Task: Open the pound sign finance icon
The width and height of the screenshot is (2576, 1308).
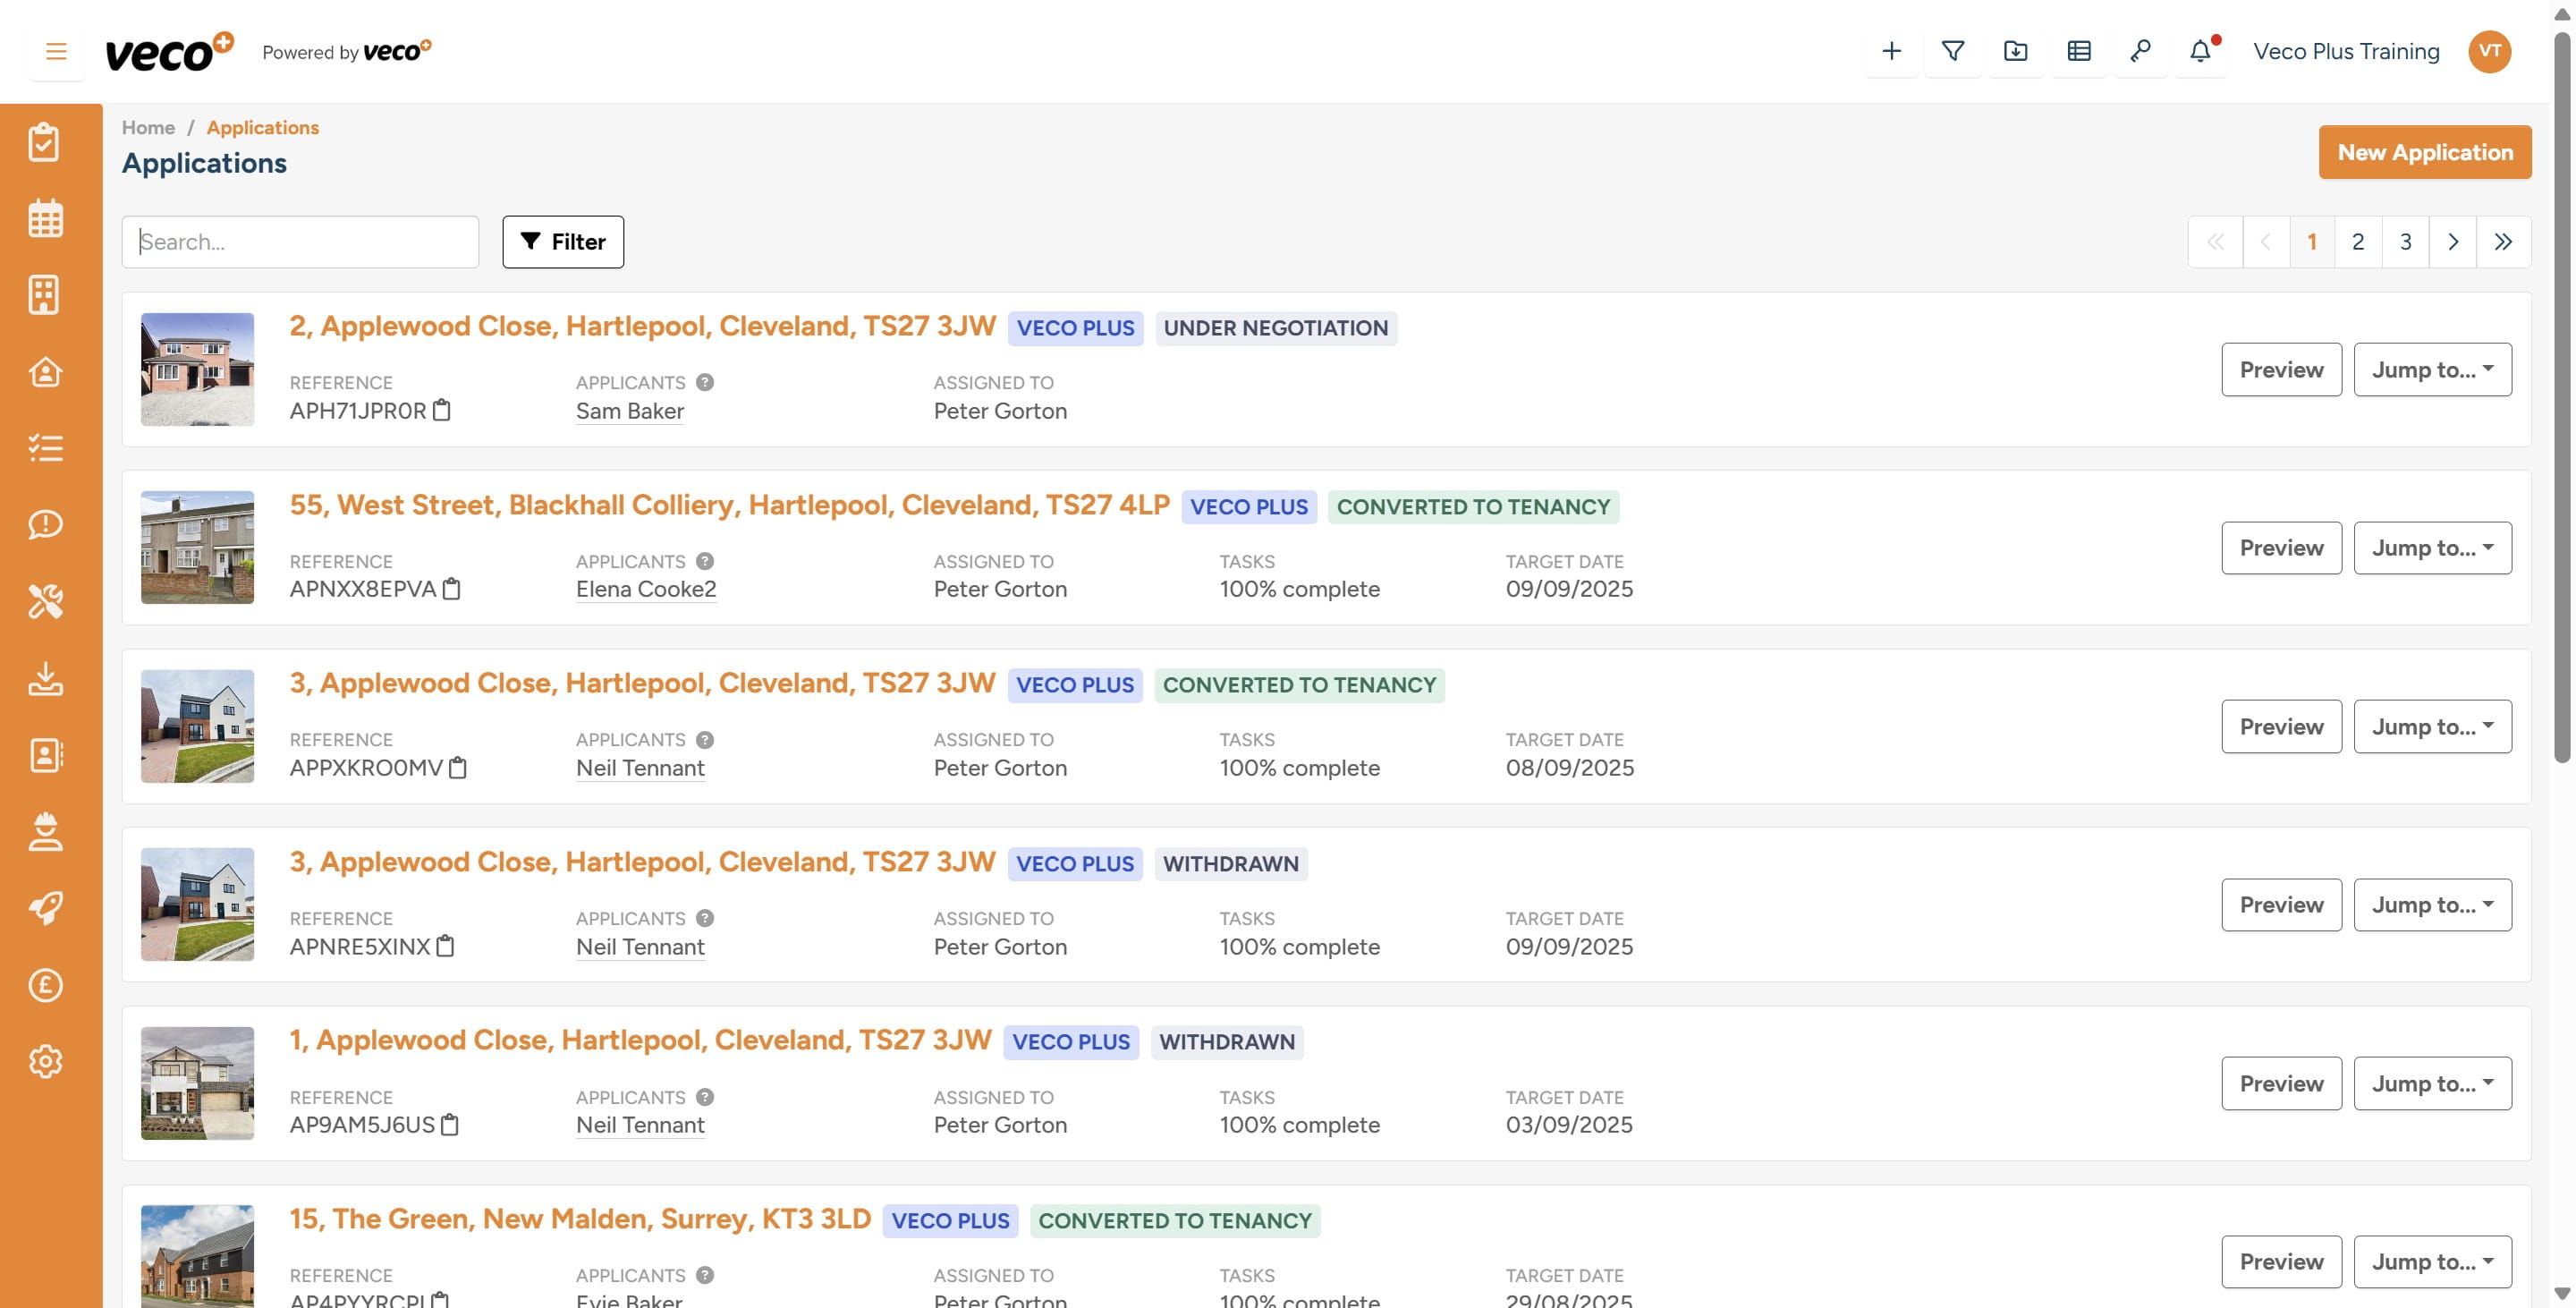Action: point(45,985)
